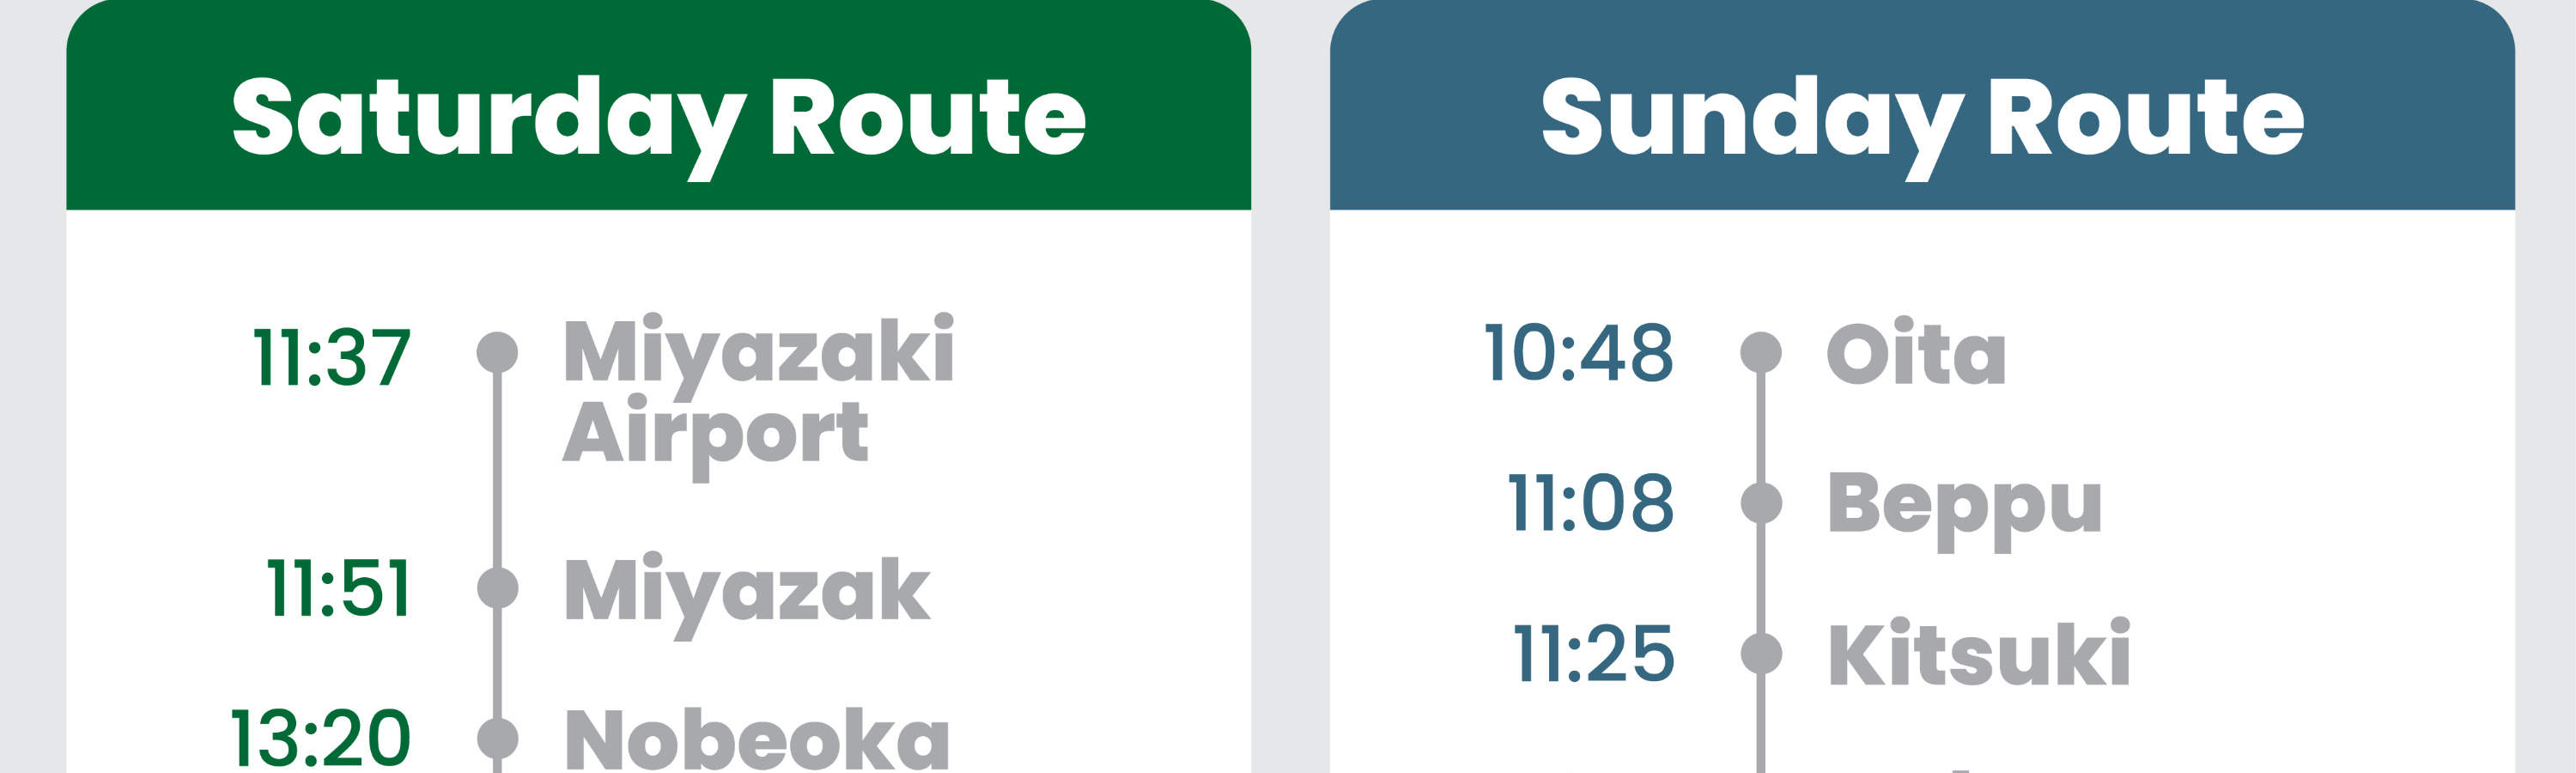2576x773 pixels.
Task: Open the Miyazak station name
Action: click(747, 590)
